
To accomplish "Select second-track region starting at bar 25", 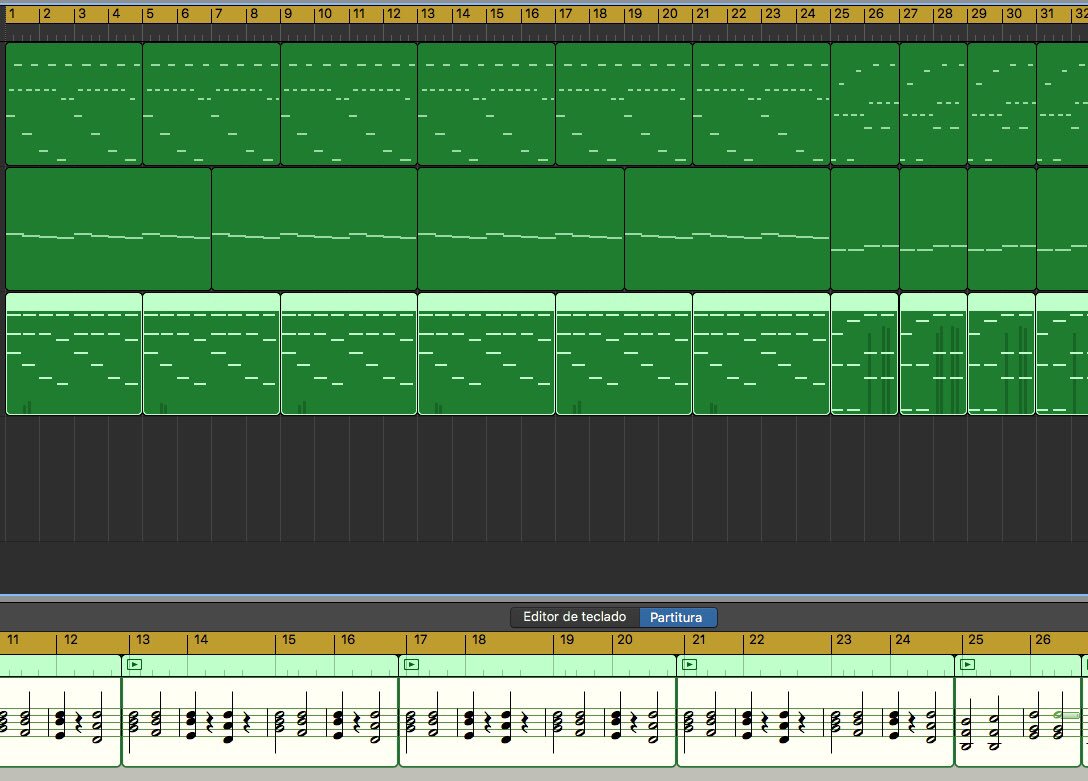I will coord(865,229).
